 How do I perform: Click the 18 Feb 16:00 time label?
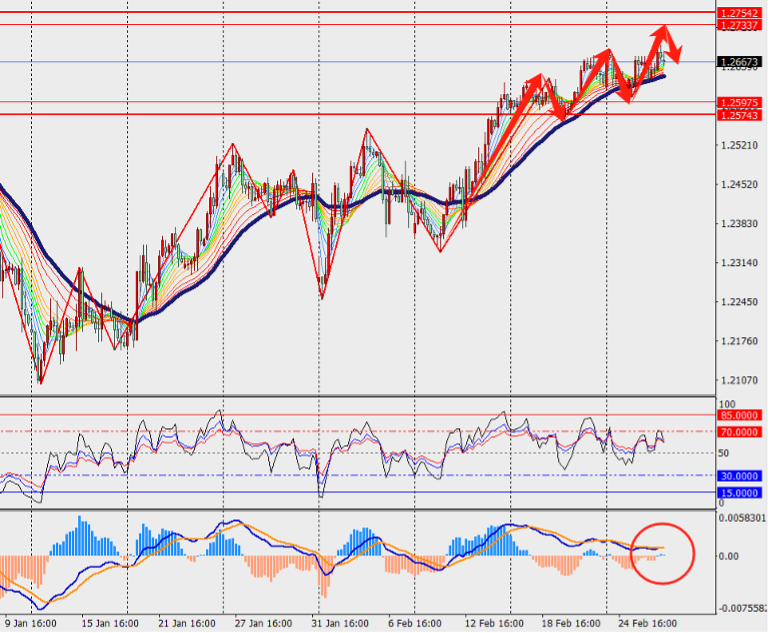coord(571,624)
